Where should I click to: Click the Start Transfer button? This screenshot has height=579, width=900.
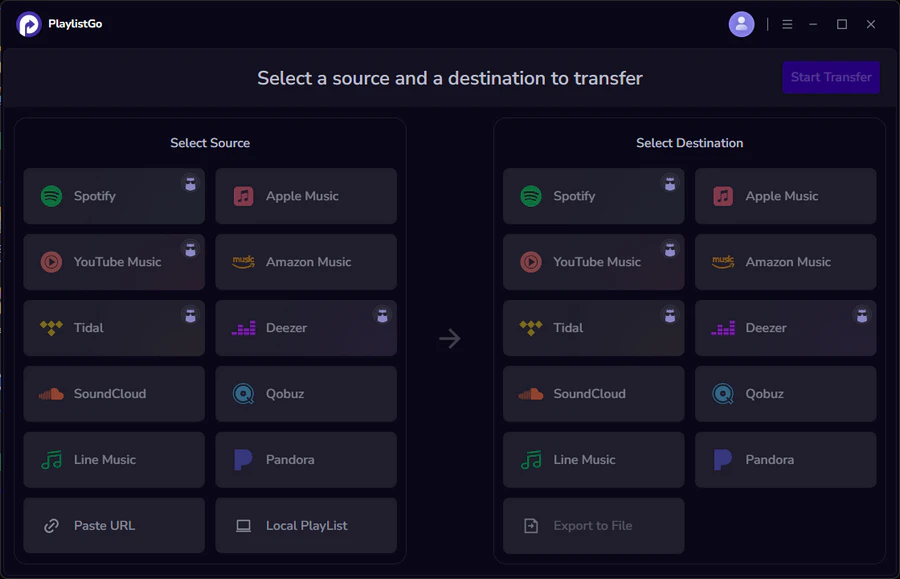(x=831, y=77)
